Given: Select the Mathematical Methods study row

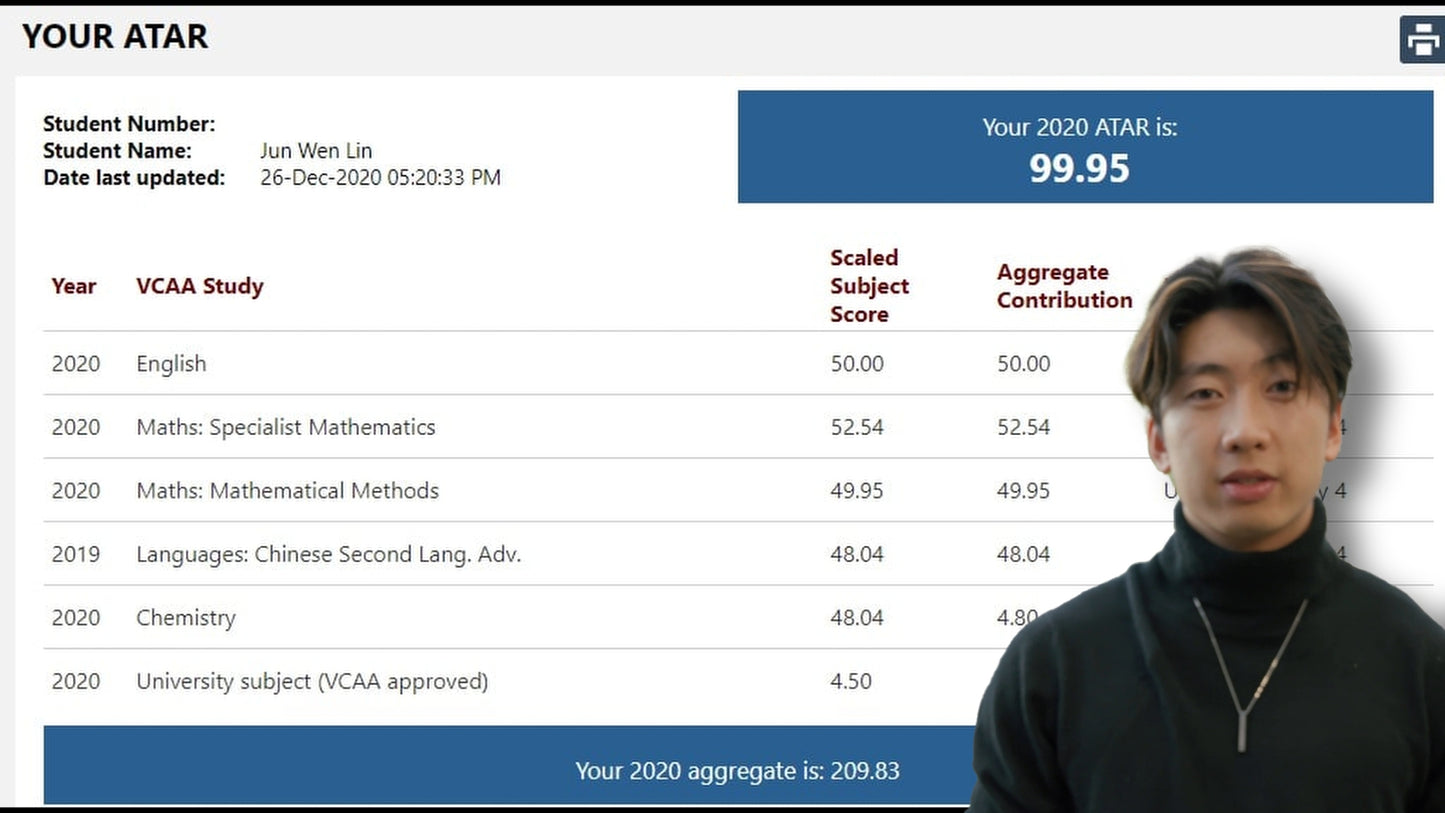Looking at the screenshot, I should click(x=288, y=491).
